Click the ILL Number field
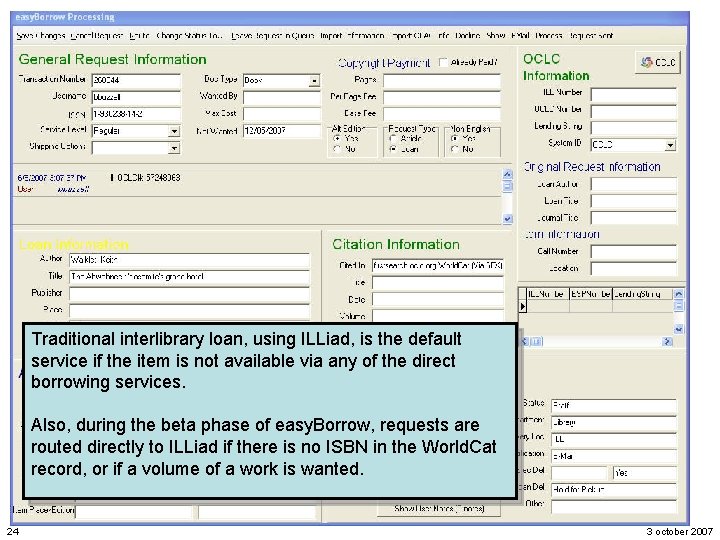Viewport: 720px width, 540px height. (634, 95)
